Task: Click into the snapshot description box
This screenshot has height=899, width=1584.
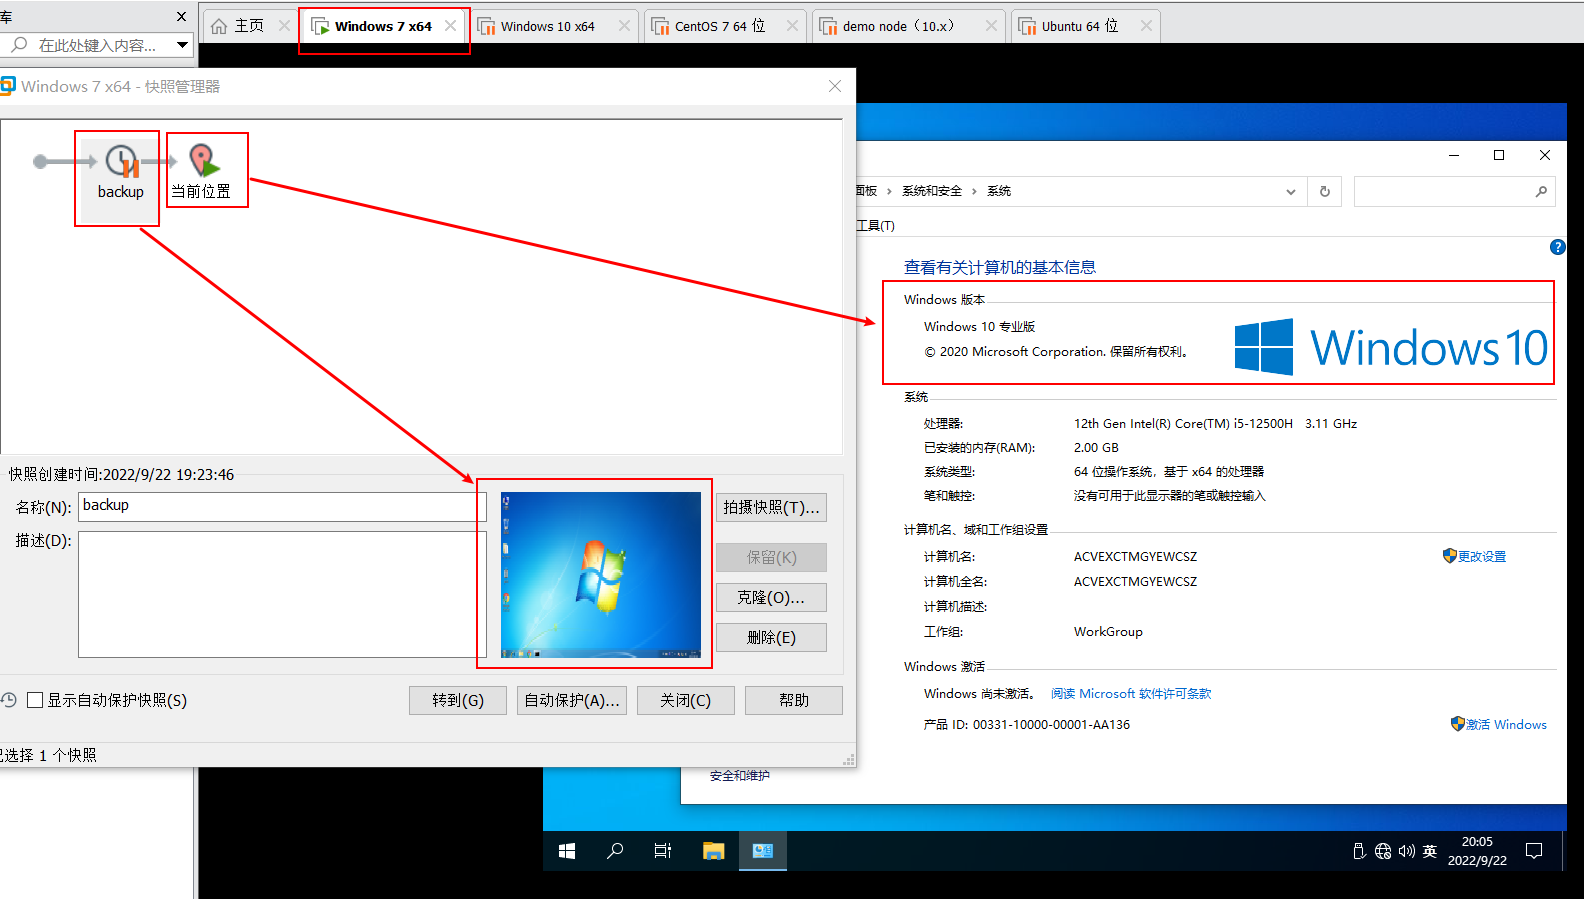Action: [x=282, y=594]
